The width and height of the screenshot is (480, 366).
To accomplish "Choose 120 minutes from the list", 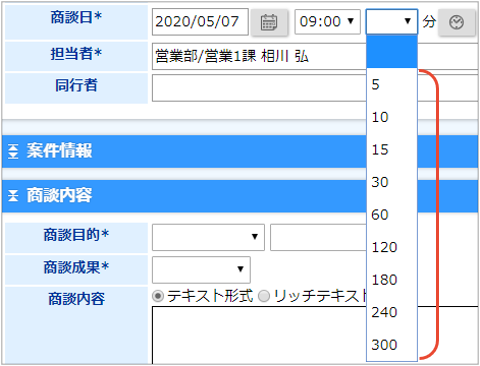I will click(x=392, y=247).
